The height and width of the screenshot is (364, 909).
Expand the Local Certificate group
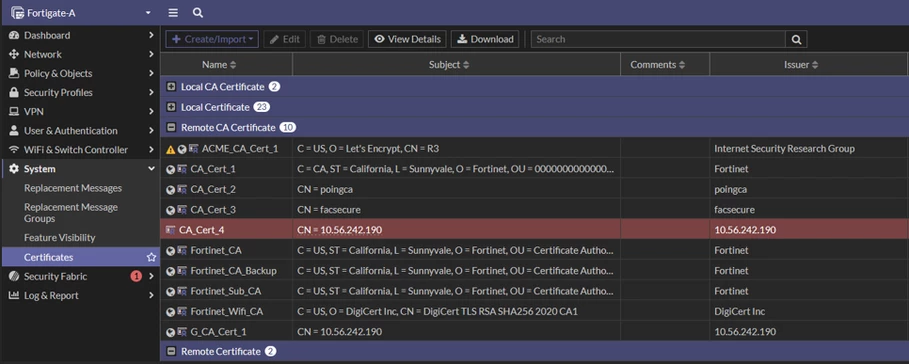pyautogui.click(x=171, y=107)
